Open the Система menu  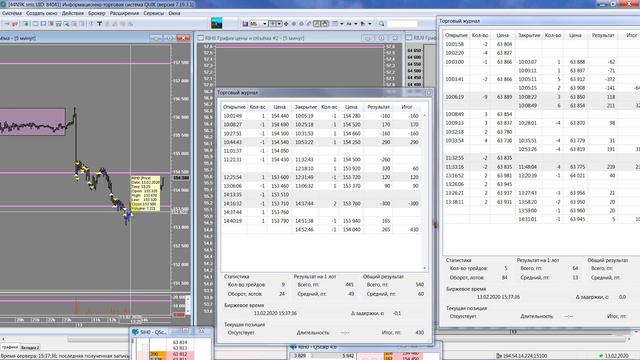(x=11, y=13)
